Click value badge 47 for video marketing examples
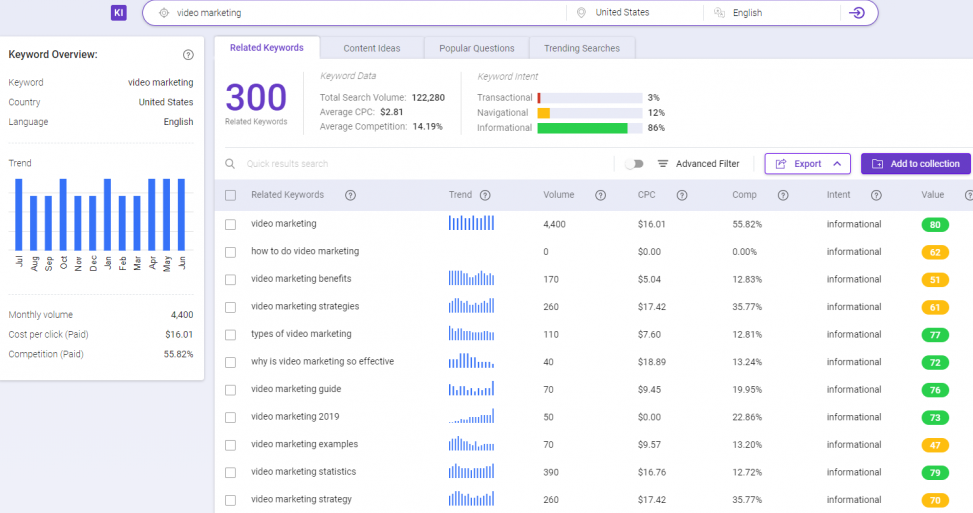973x513 pixels. 935,445
